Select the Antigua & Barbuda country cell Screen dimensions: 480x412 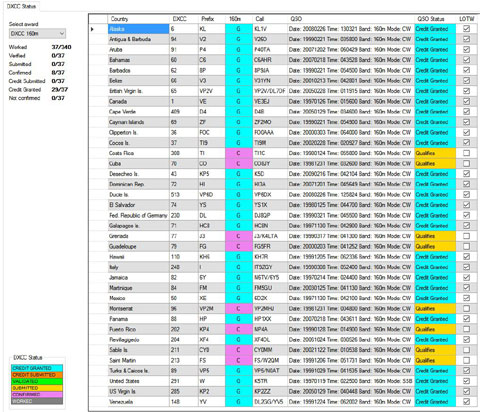pos(139,39)
